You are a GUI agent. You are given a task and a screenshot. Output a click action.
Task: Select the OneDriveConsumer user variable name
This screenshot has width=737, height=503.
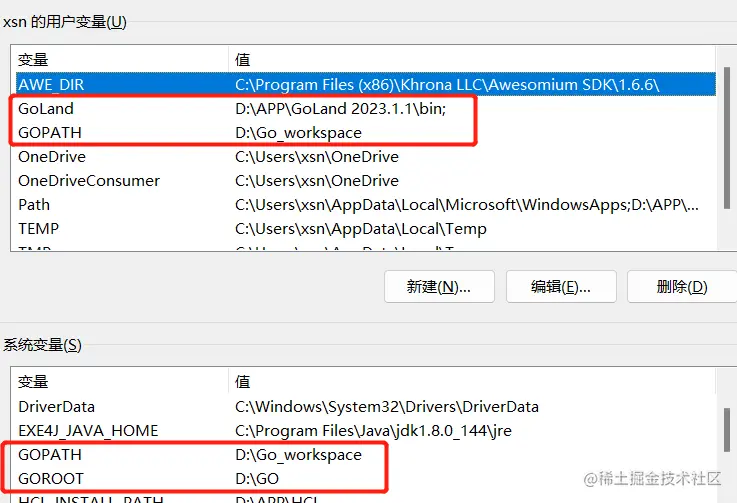89,181
